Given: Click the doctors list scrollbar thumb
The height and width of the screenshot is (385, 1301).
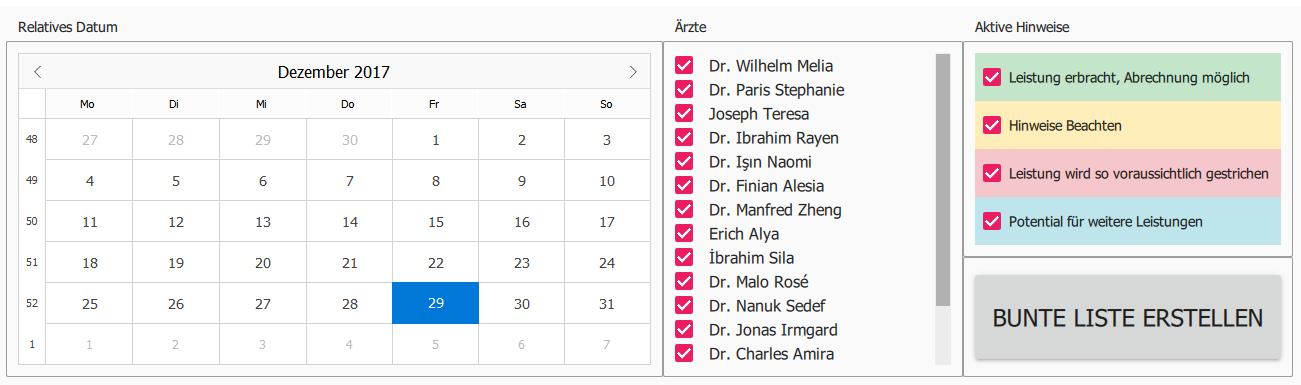Looking at the screenshot, I should coord(943,180).
